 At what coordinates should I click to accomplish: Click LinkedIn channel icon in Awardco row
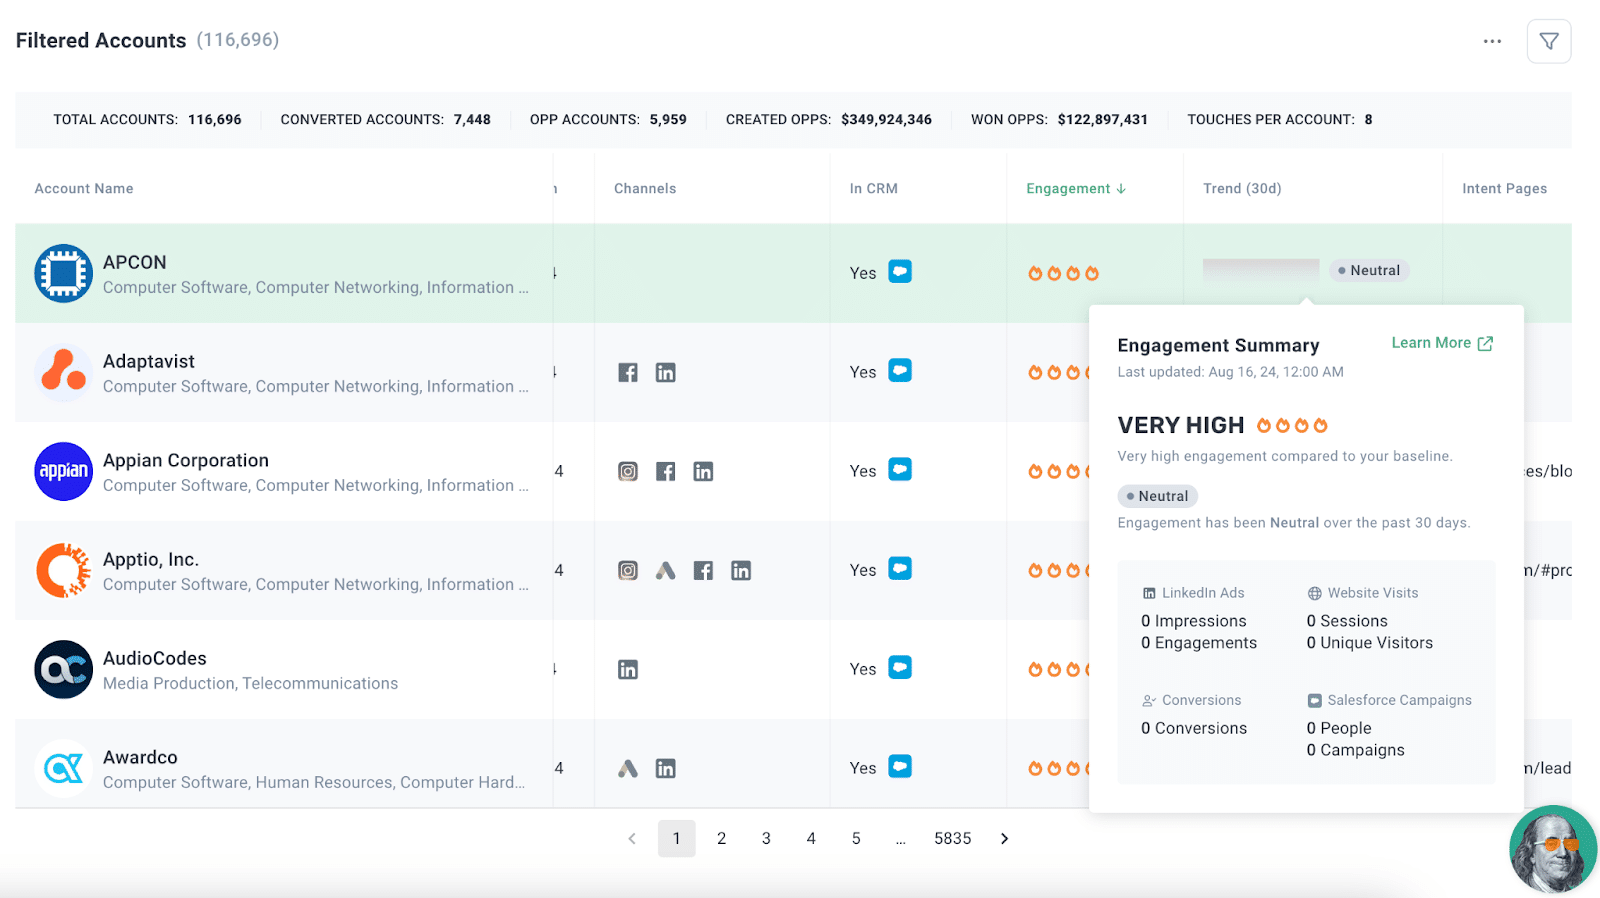tap(665, 769)
